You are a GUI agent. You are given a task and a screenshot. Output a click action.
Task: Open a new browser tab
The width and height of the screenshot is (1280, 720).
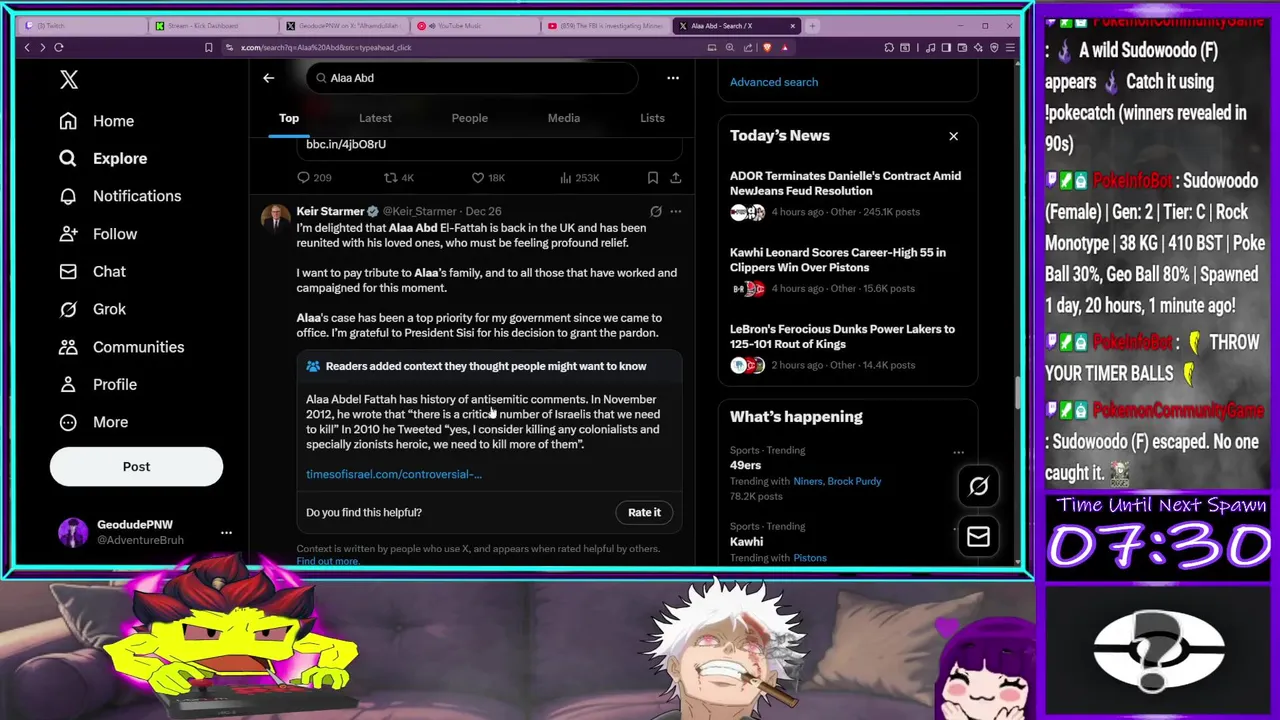[812, 26]
